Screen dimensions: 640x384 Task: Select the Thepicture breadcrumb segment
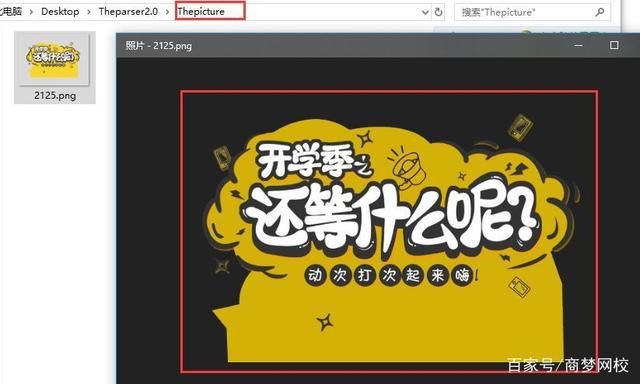tap(201, 11)
